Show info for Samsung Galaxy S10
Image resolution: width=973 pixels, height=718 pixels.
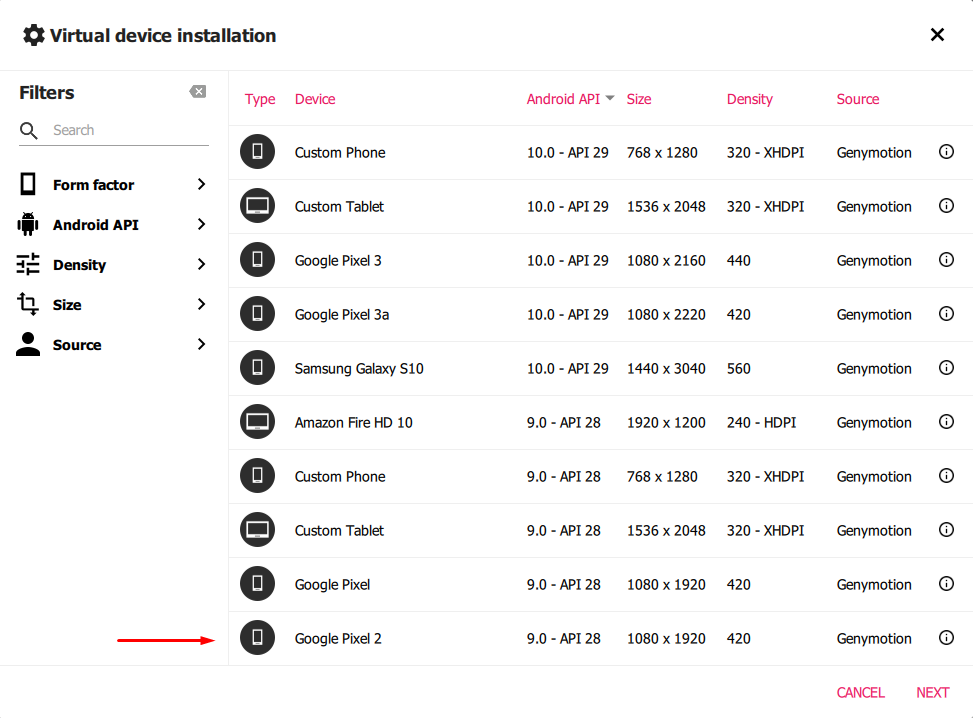[x=946, y=368]
